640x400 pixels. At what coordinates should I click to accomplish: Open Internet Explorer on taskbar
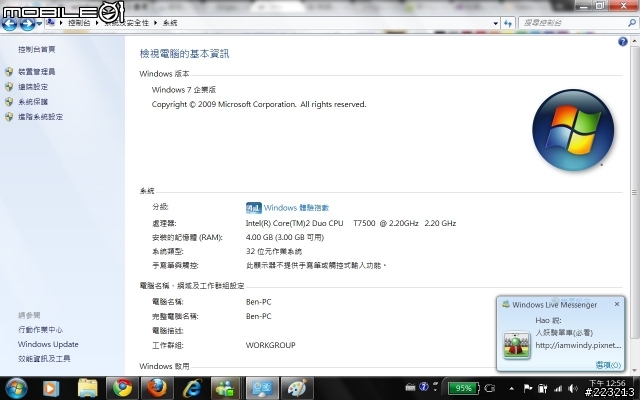pyautogui.click(x=192, y=388)
